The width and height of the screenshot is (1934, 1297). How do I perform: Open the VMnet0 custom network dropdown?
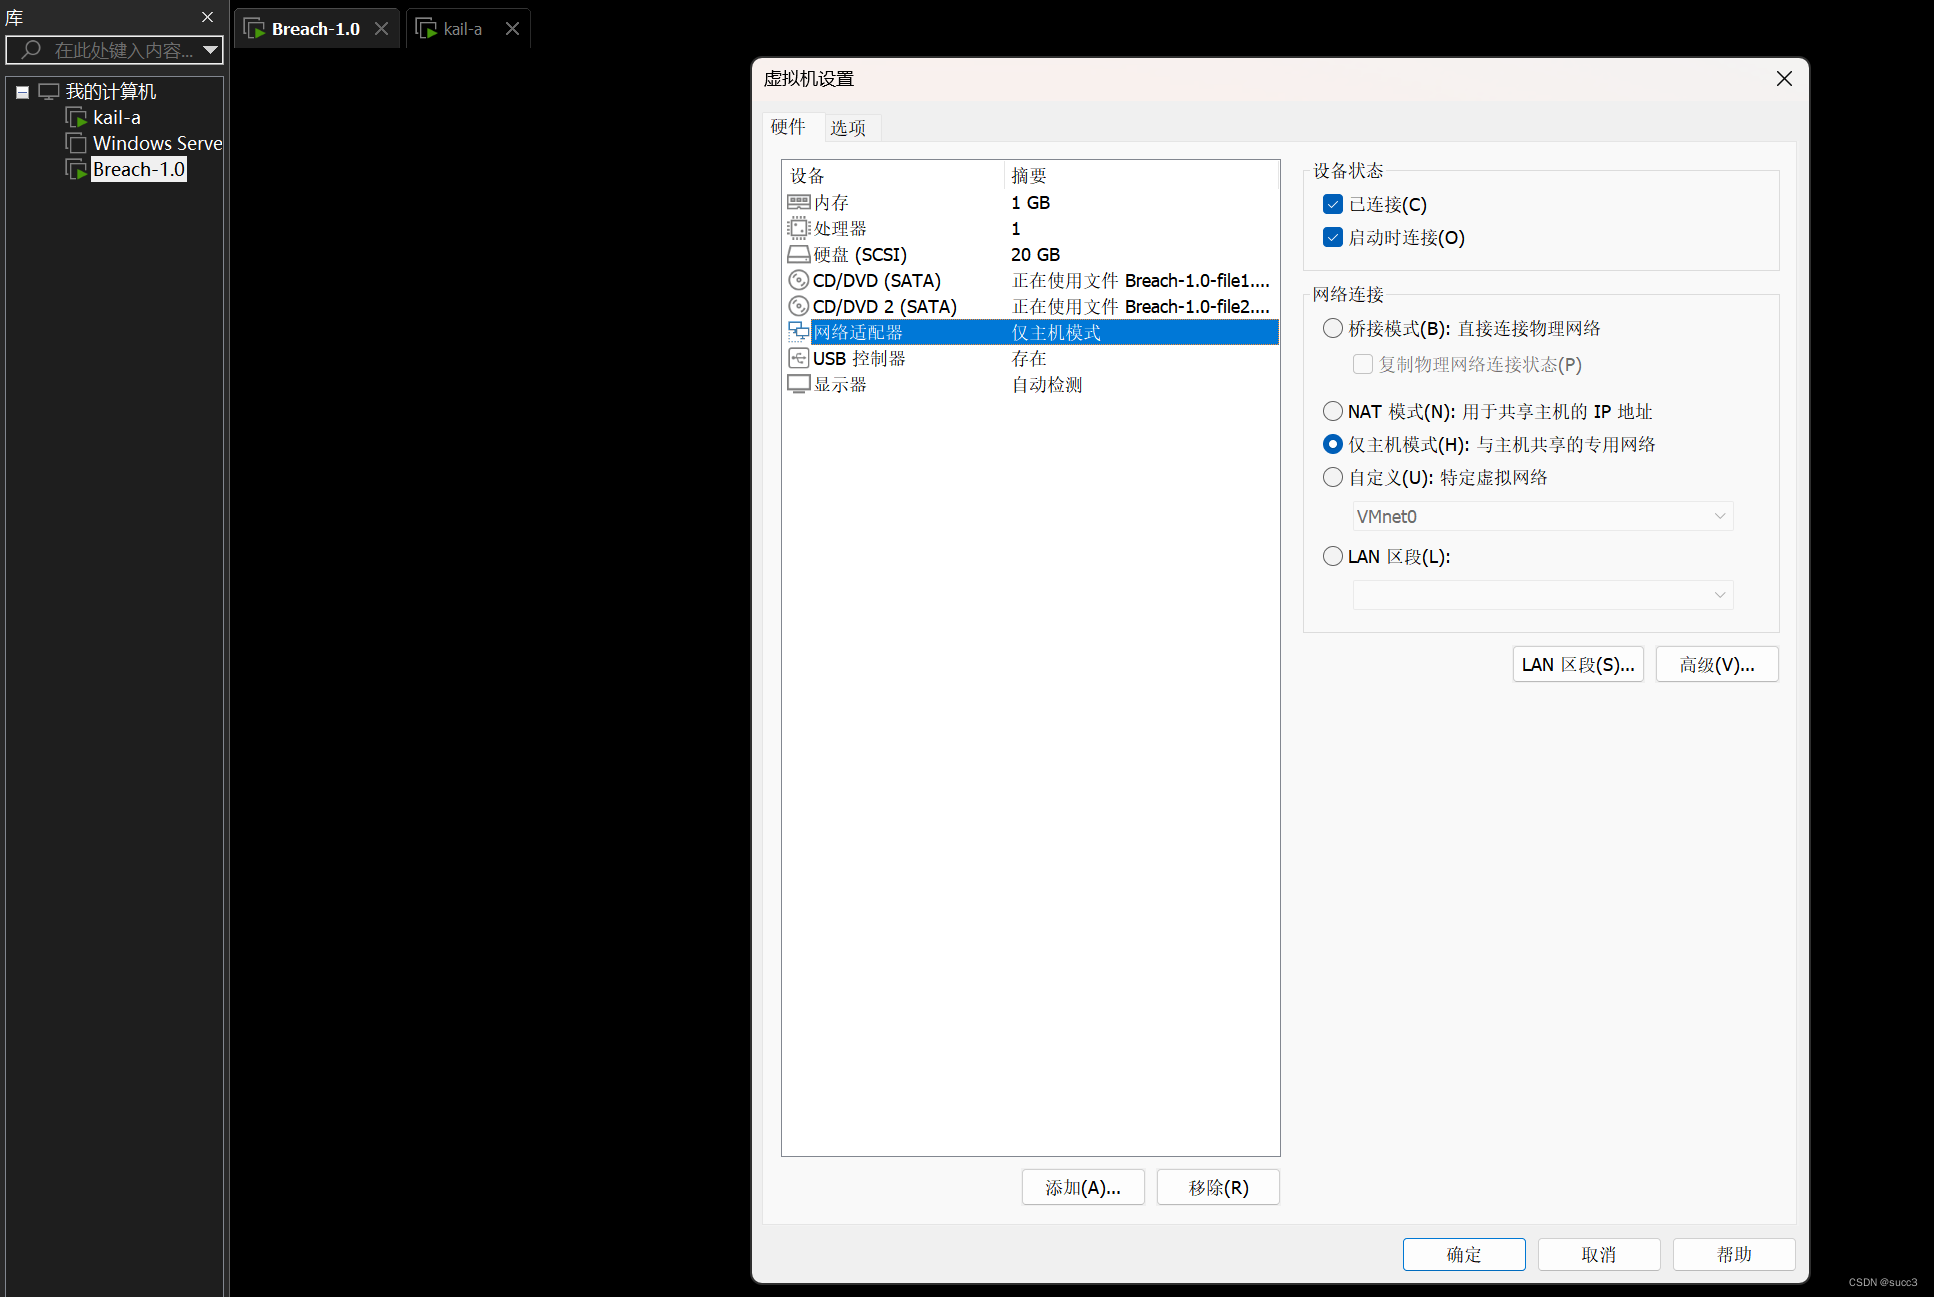click(1543, 516)
